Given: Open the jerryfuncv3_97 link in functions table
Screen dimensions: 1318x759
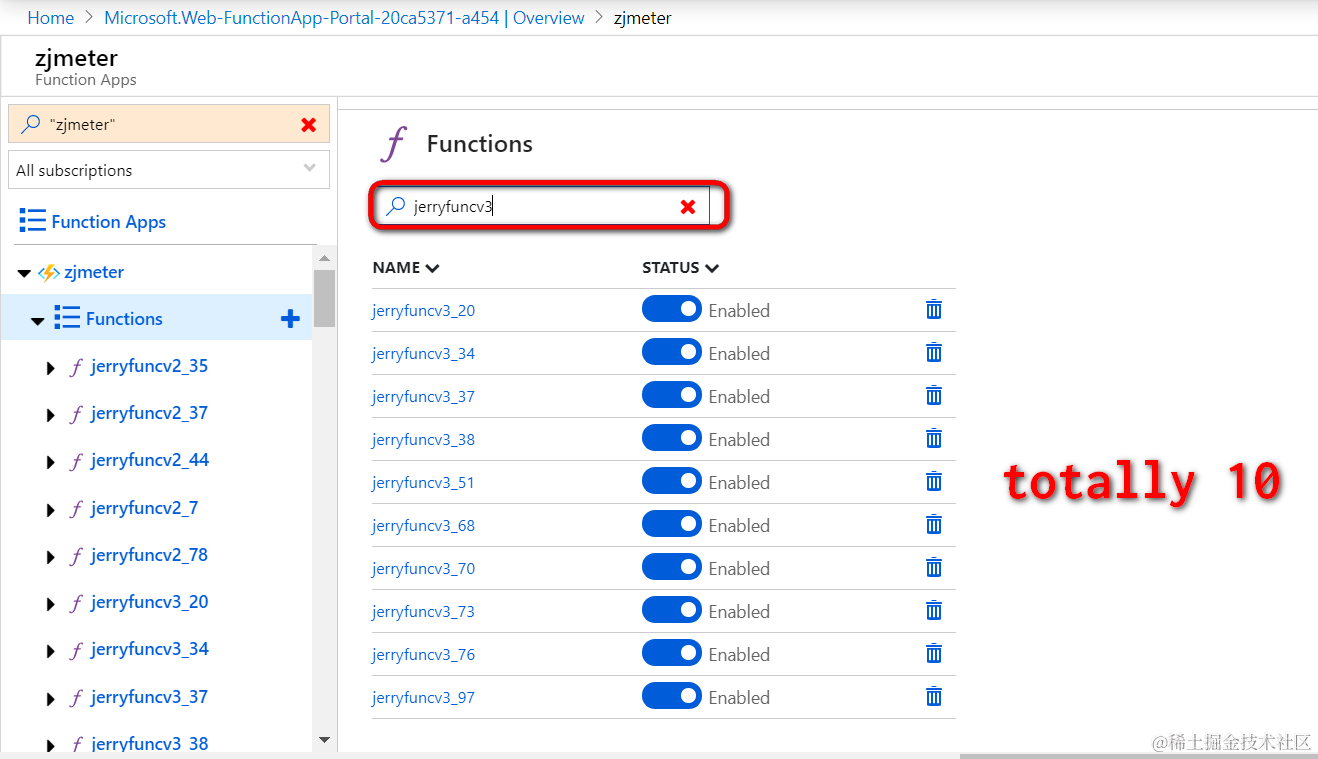Looking at the screenshot, I should tap(423, 698).
